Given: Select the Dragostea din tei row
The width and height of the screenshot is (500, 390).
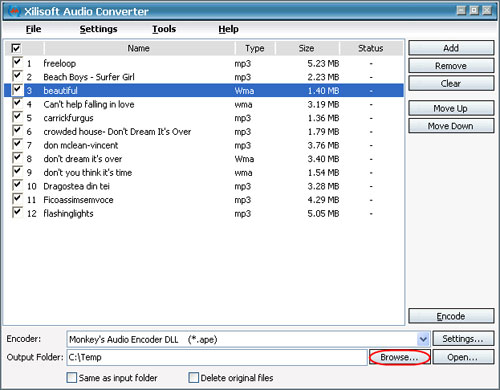Looking at the screenshot, I should (204, 186).
